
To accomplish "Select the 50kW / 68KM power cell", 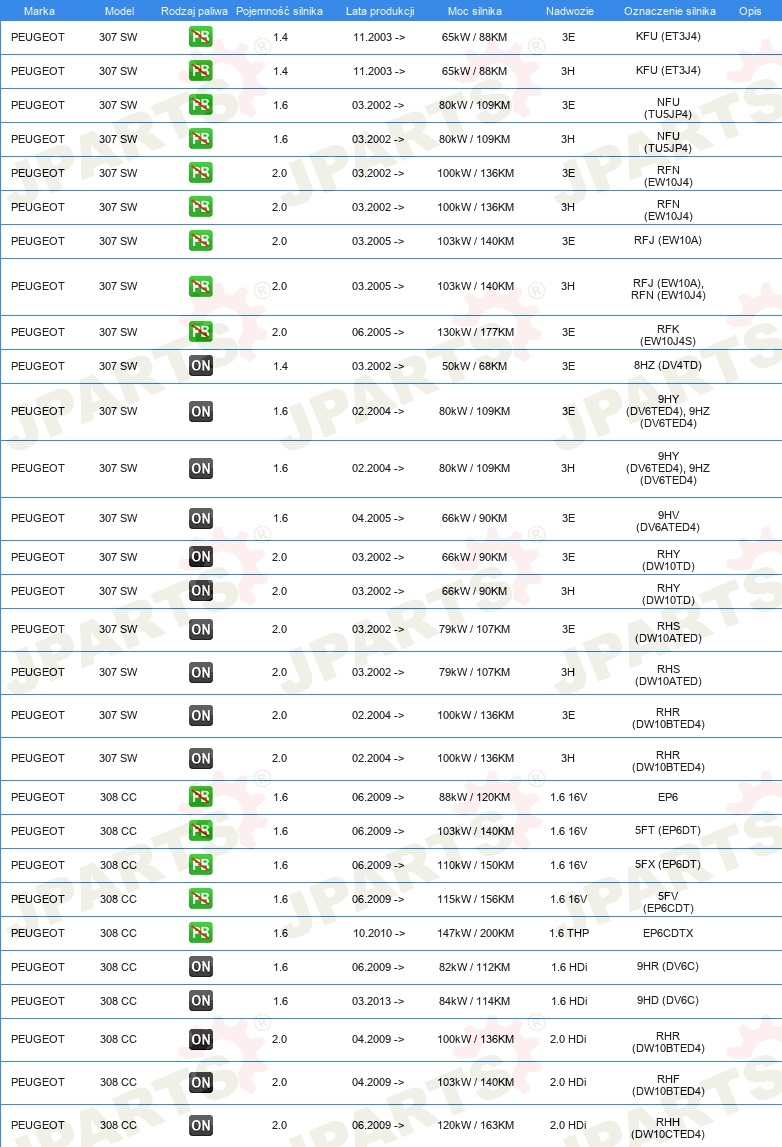I will [474, 366].
